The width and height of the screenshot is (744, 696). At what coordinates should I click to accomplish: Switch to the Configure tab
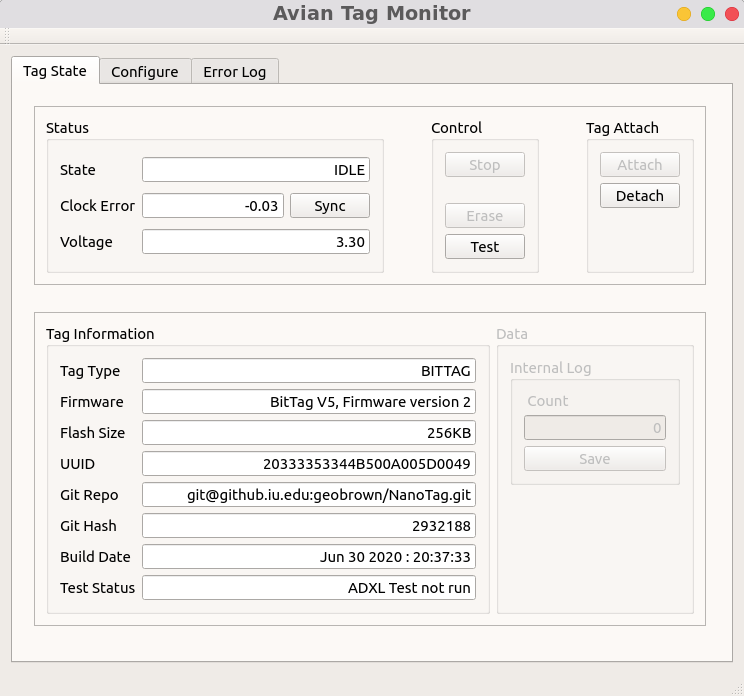145,72
